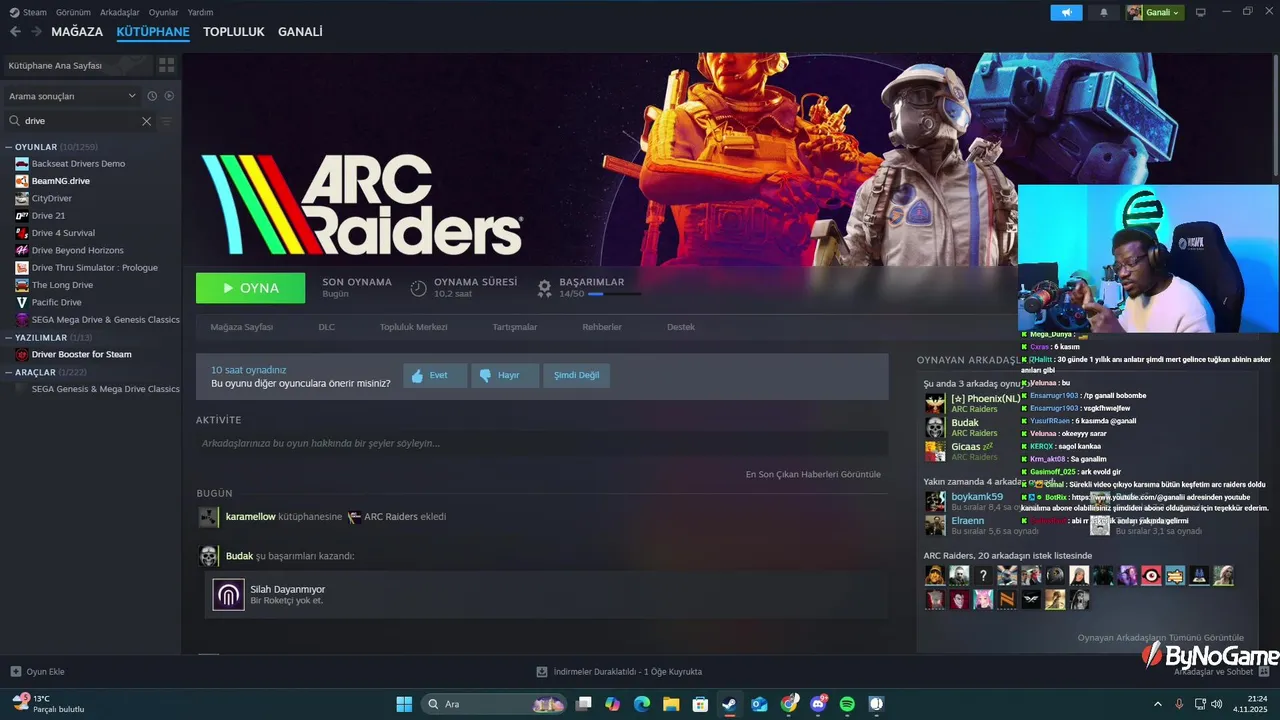Screen dimensions: 1280x720
Task: Open the MAĞAZA tab
Action: [77, 32]
